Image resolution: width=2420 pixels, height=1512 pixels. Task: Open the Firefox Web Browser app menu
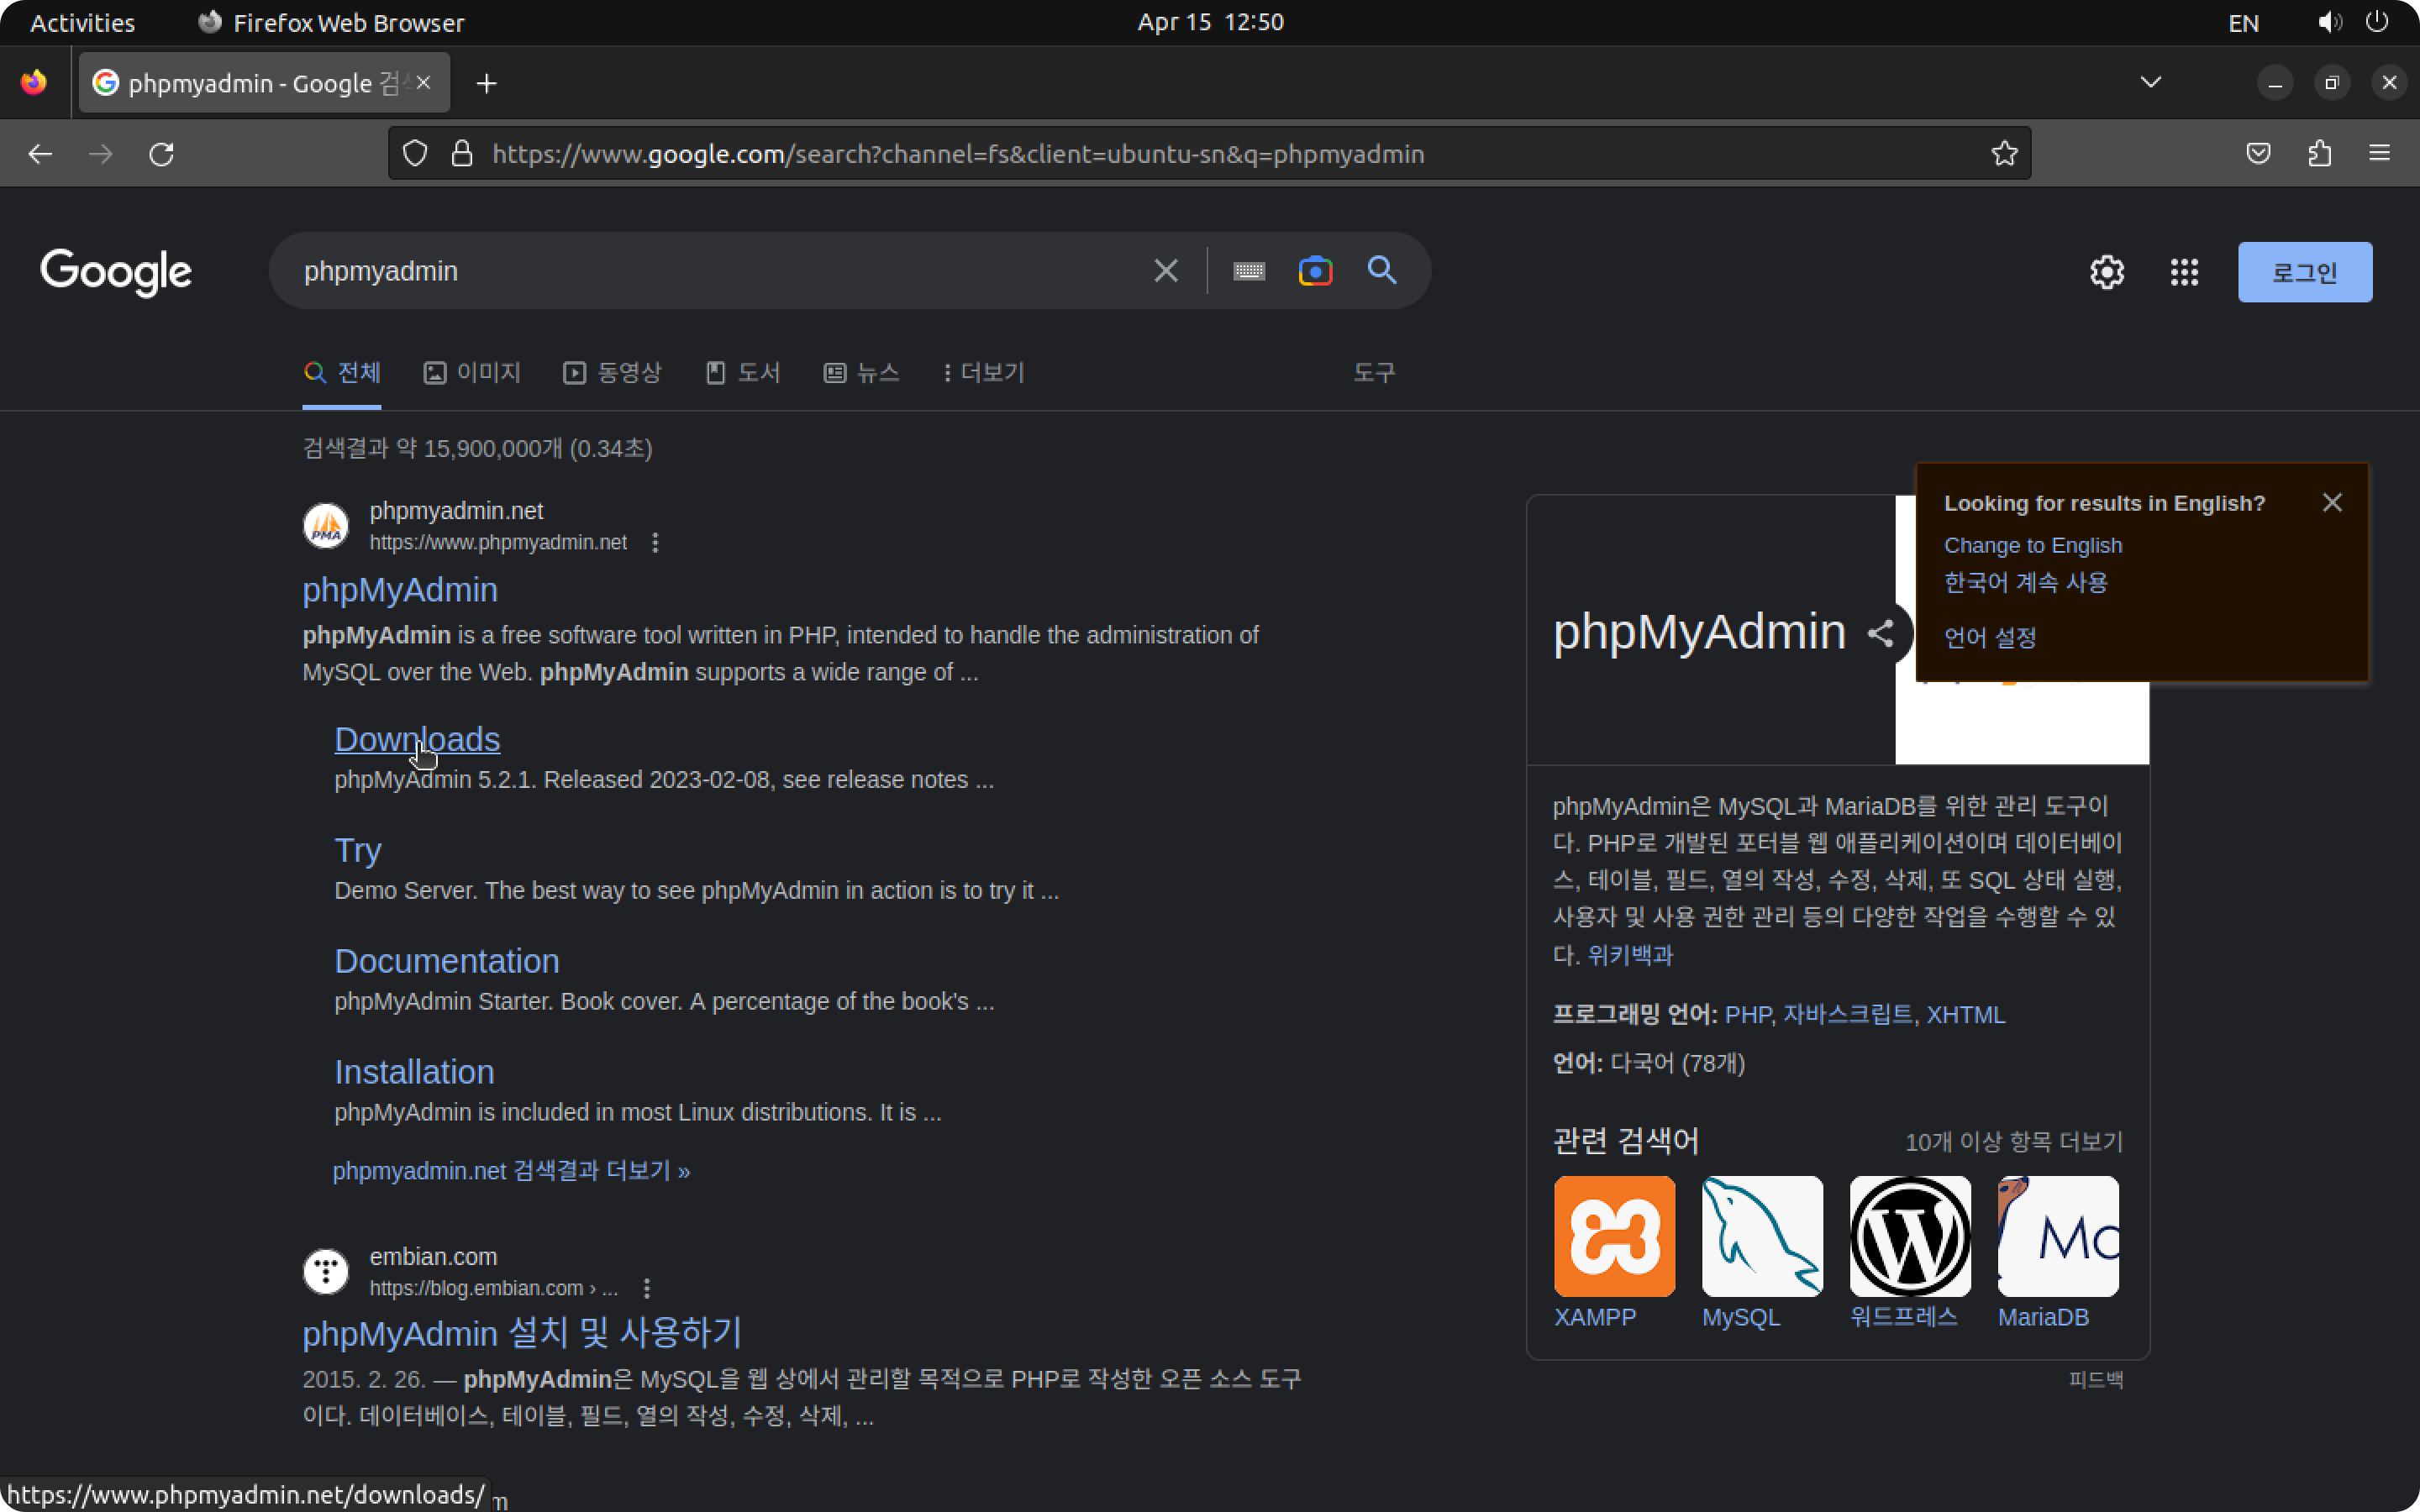(x=331, y=22)
